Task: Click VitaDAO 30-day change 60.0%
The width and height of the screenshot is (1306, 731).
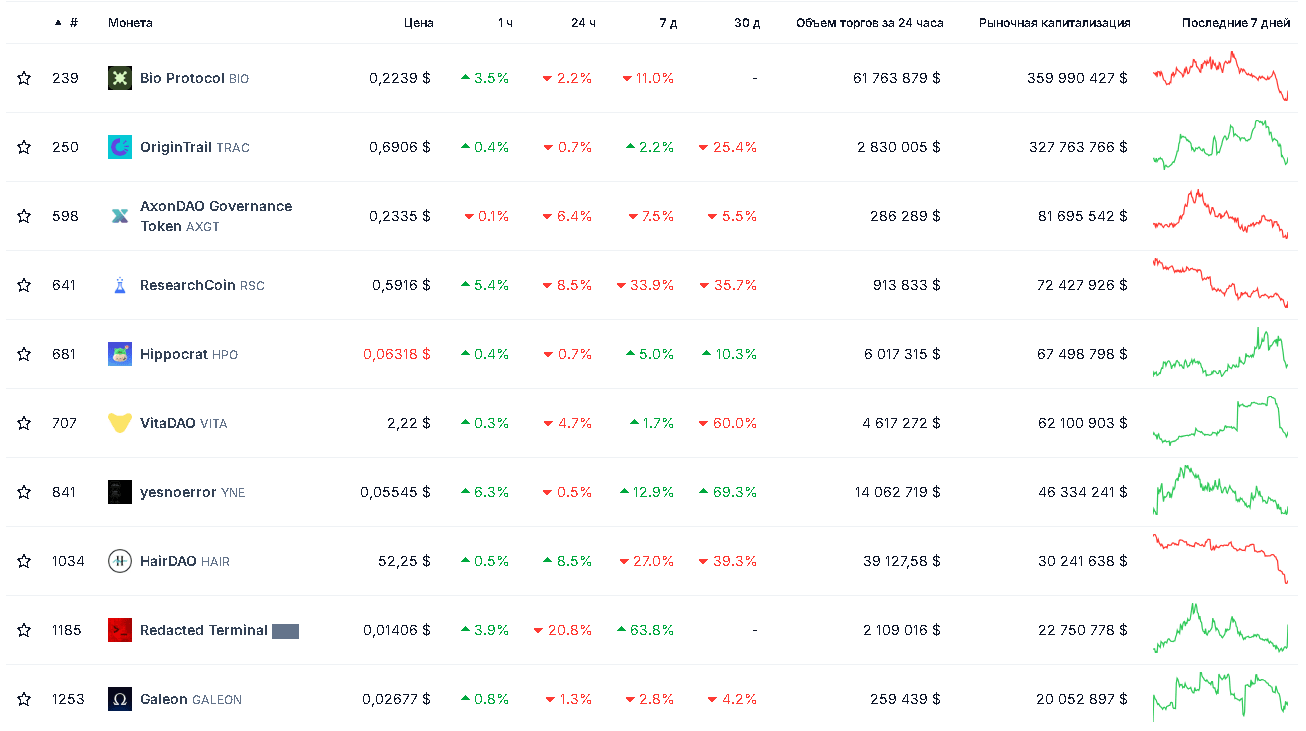Action: [x=728, y=423]
